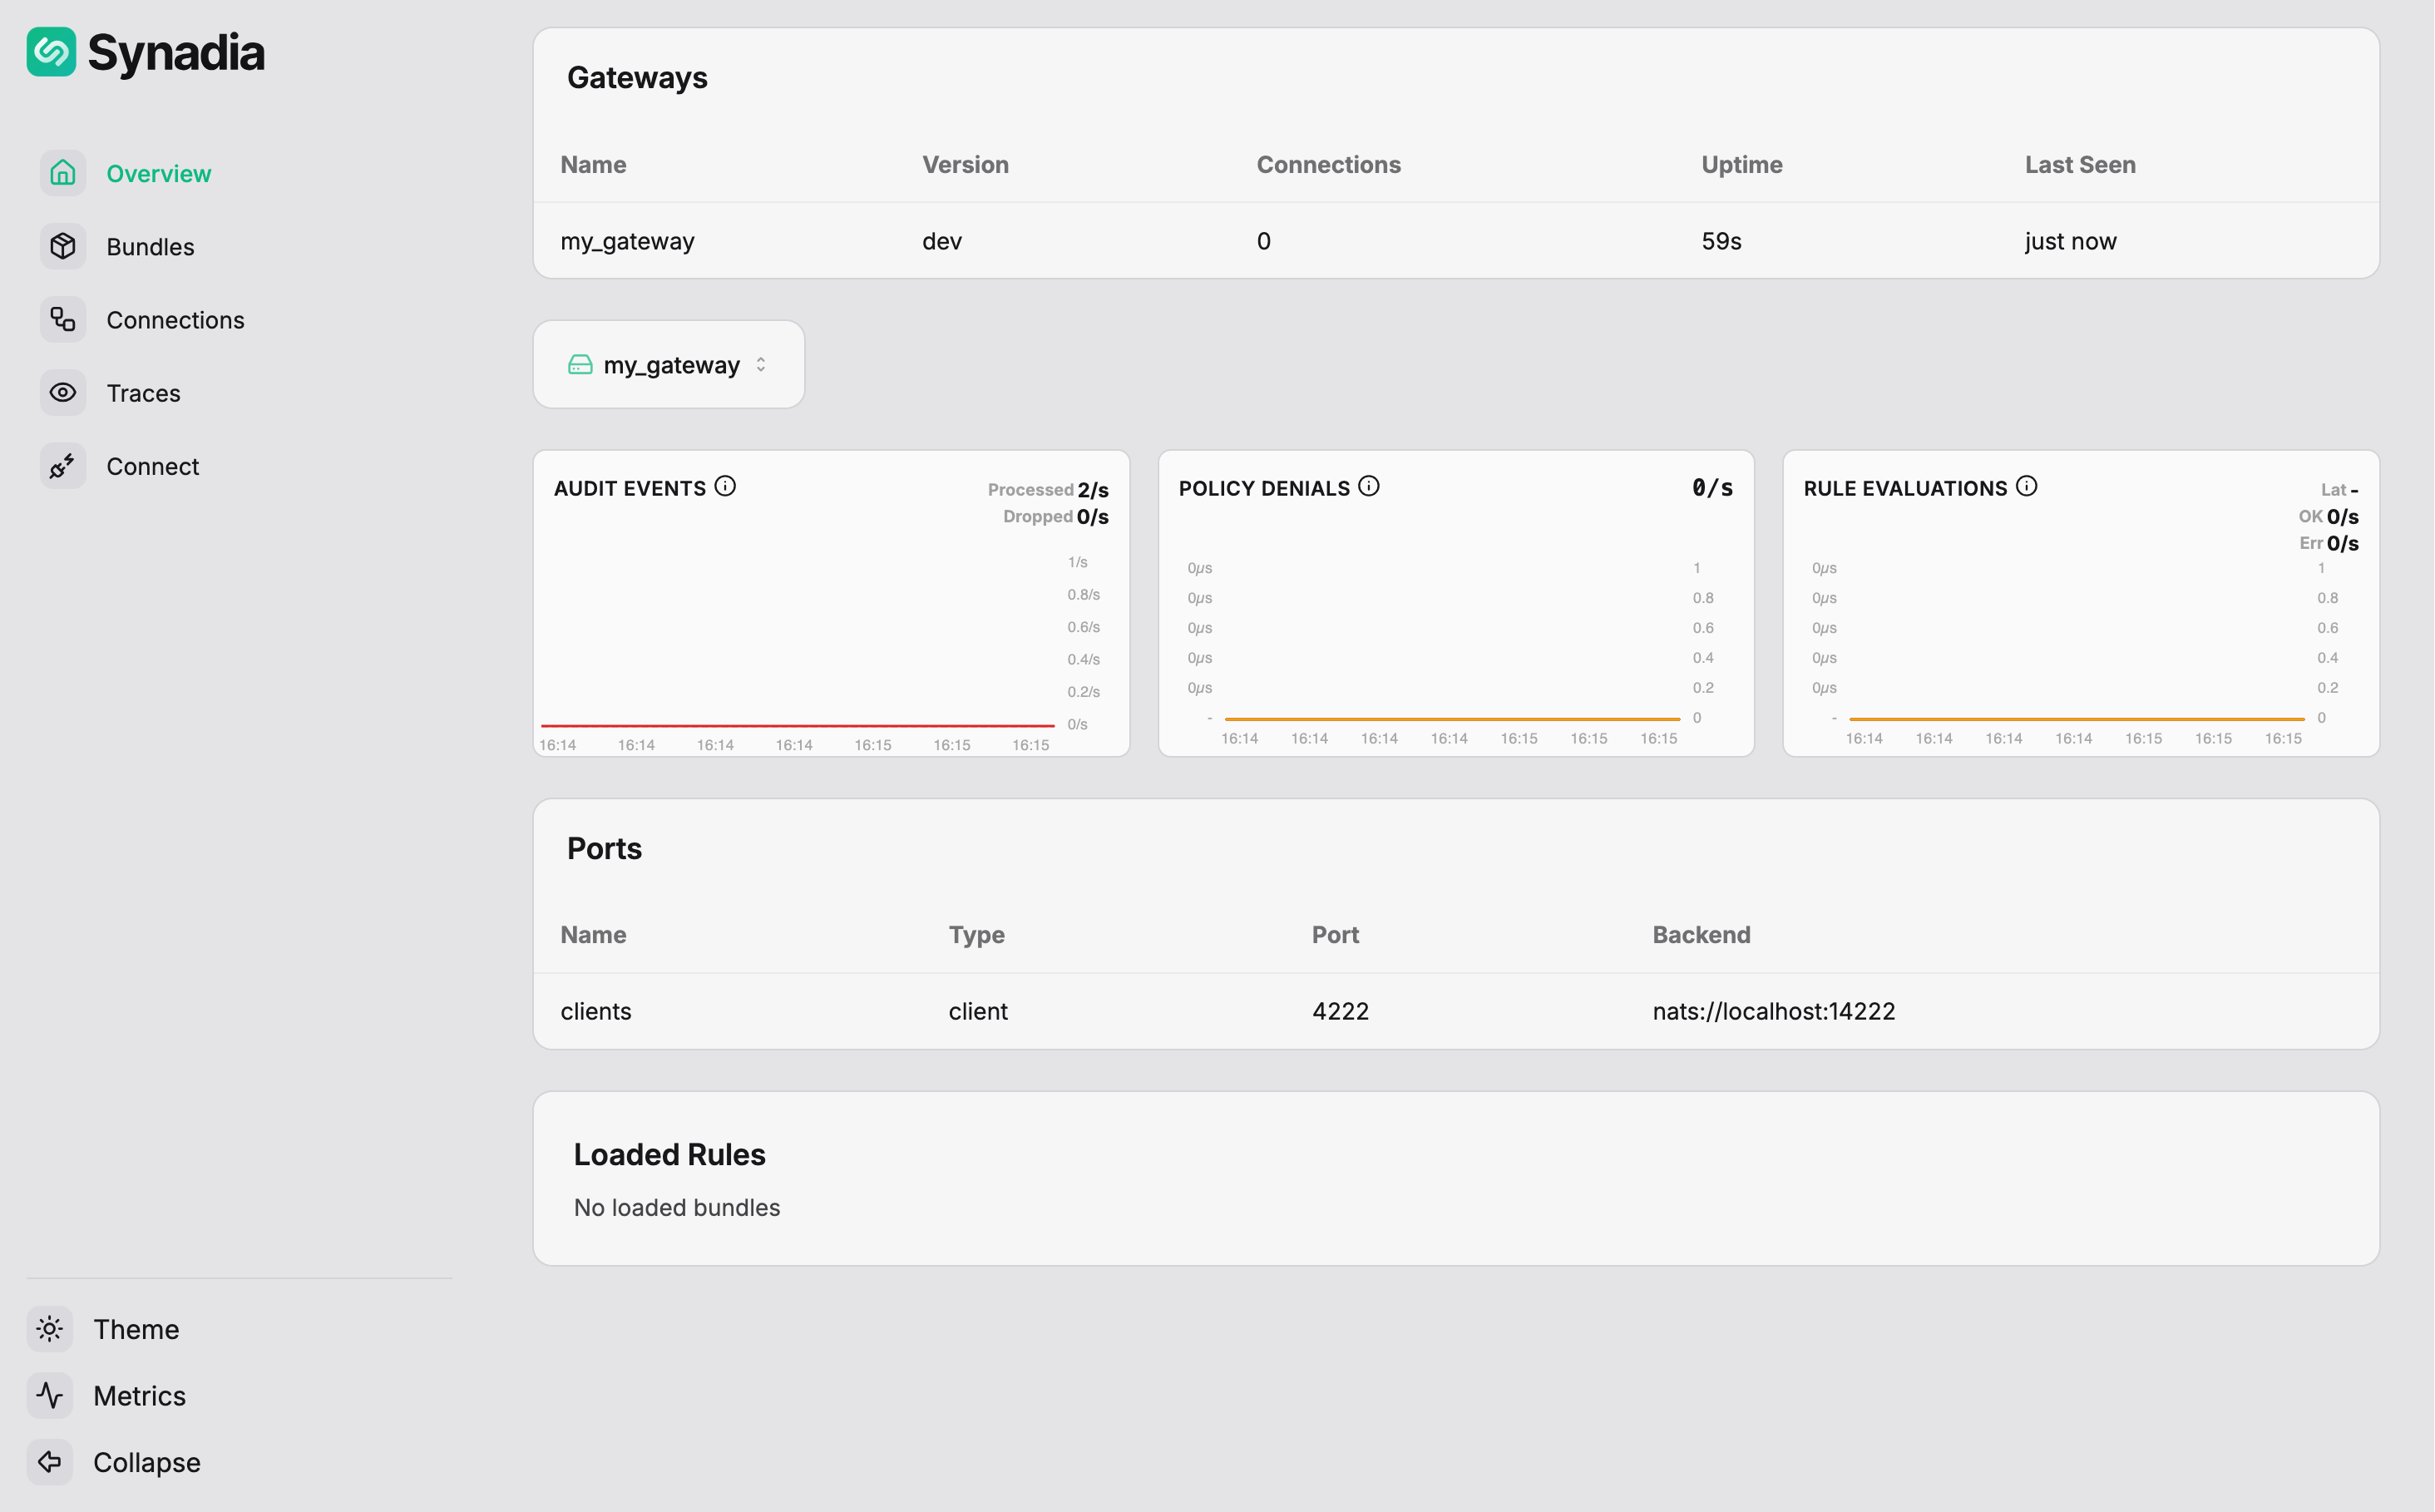Click the RULE EVALUATIONS card title
Viewport: 2435px width, 1512px height.
tap(1905, 489)
